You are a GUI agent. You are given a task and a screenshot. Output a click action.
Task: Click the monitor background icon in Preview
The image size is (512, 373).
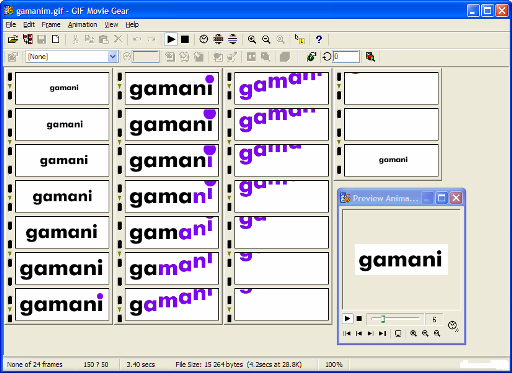pos(398,333)
